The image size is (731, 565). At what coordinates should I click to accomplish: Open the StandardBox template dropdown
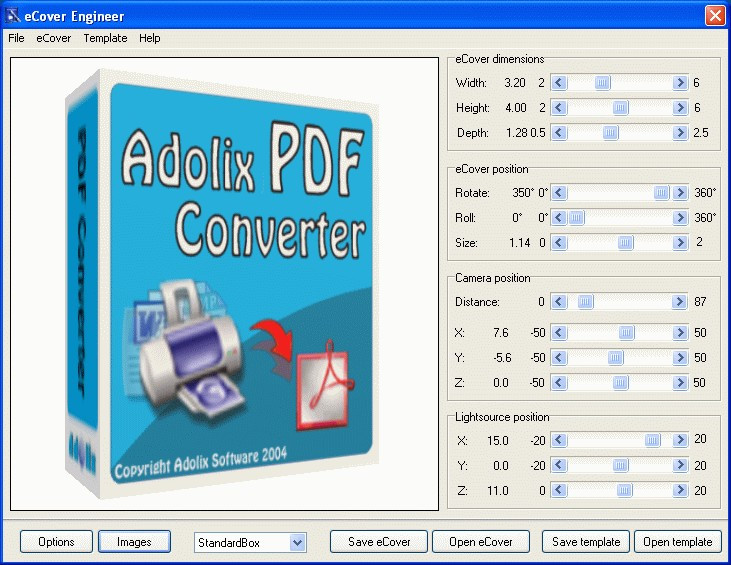coord(297,543)
